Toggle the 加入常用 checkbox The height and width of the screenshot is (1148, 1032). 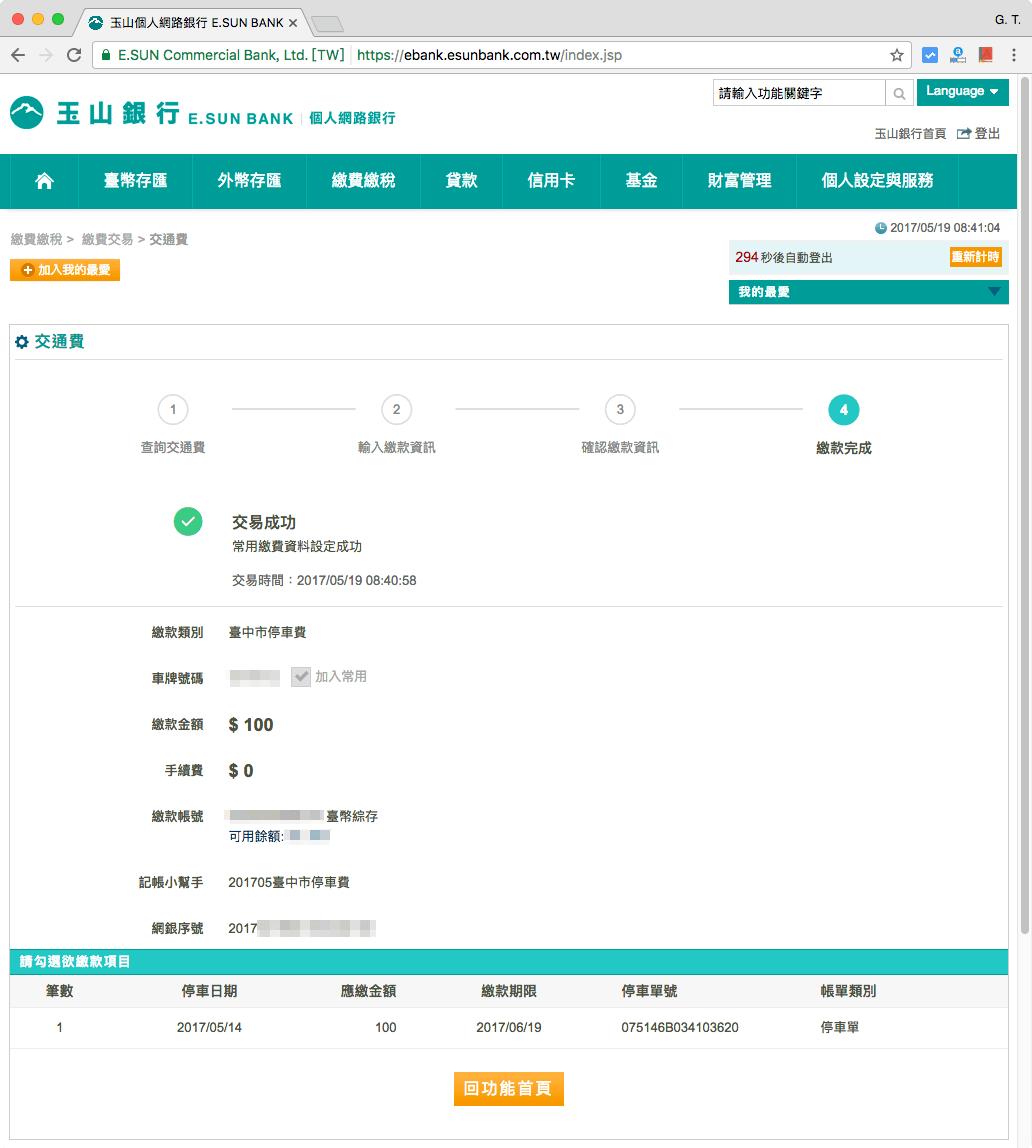tap(301, 677)
